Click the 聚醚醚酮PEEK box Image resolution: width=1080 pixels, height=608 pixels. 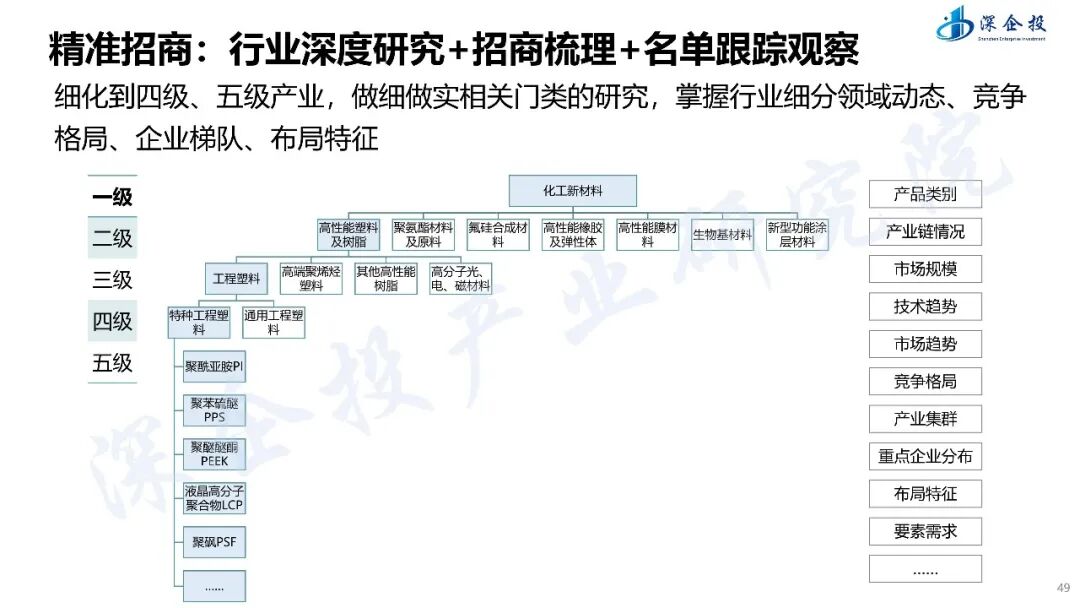[213, 452]
